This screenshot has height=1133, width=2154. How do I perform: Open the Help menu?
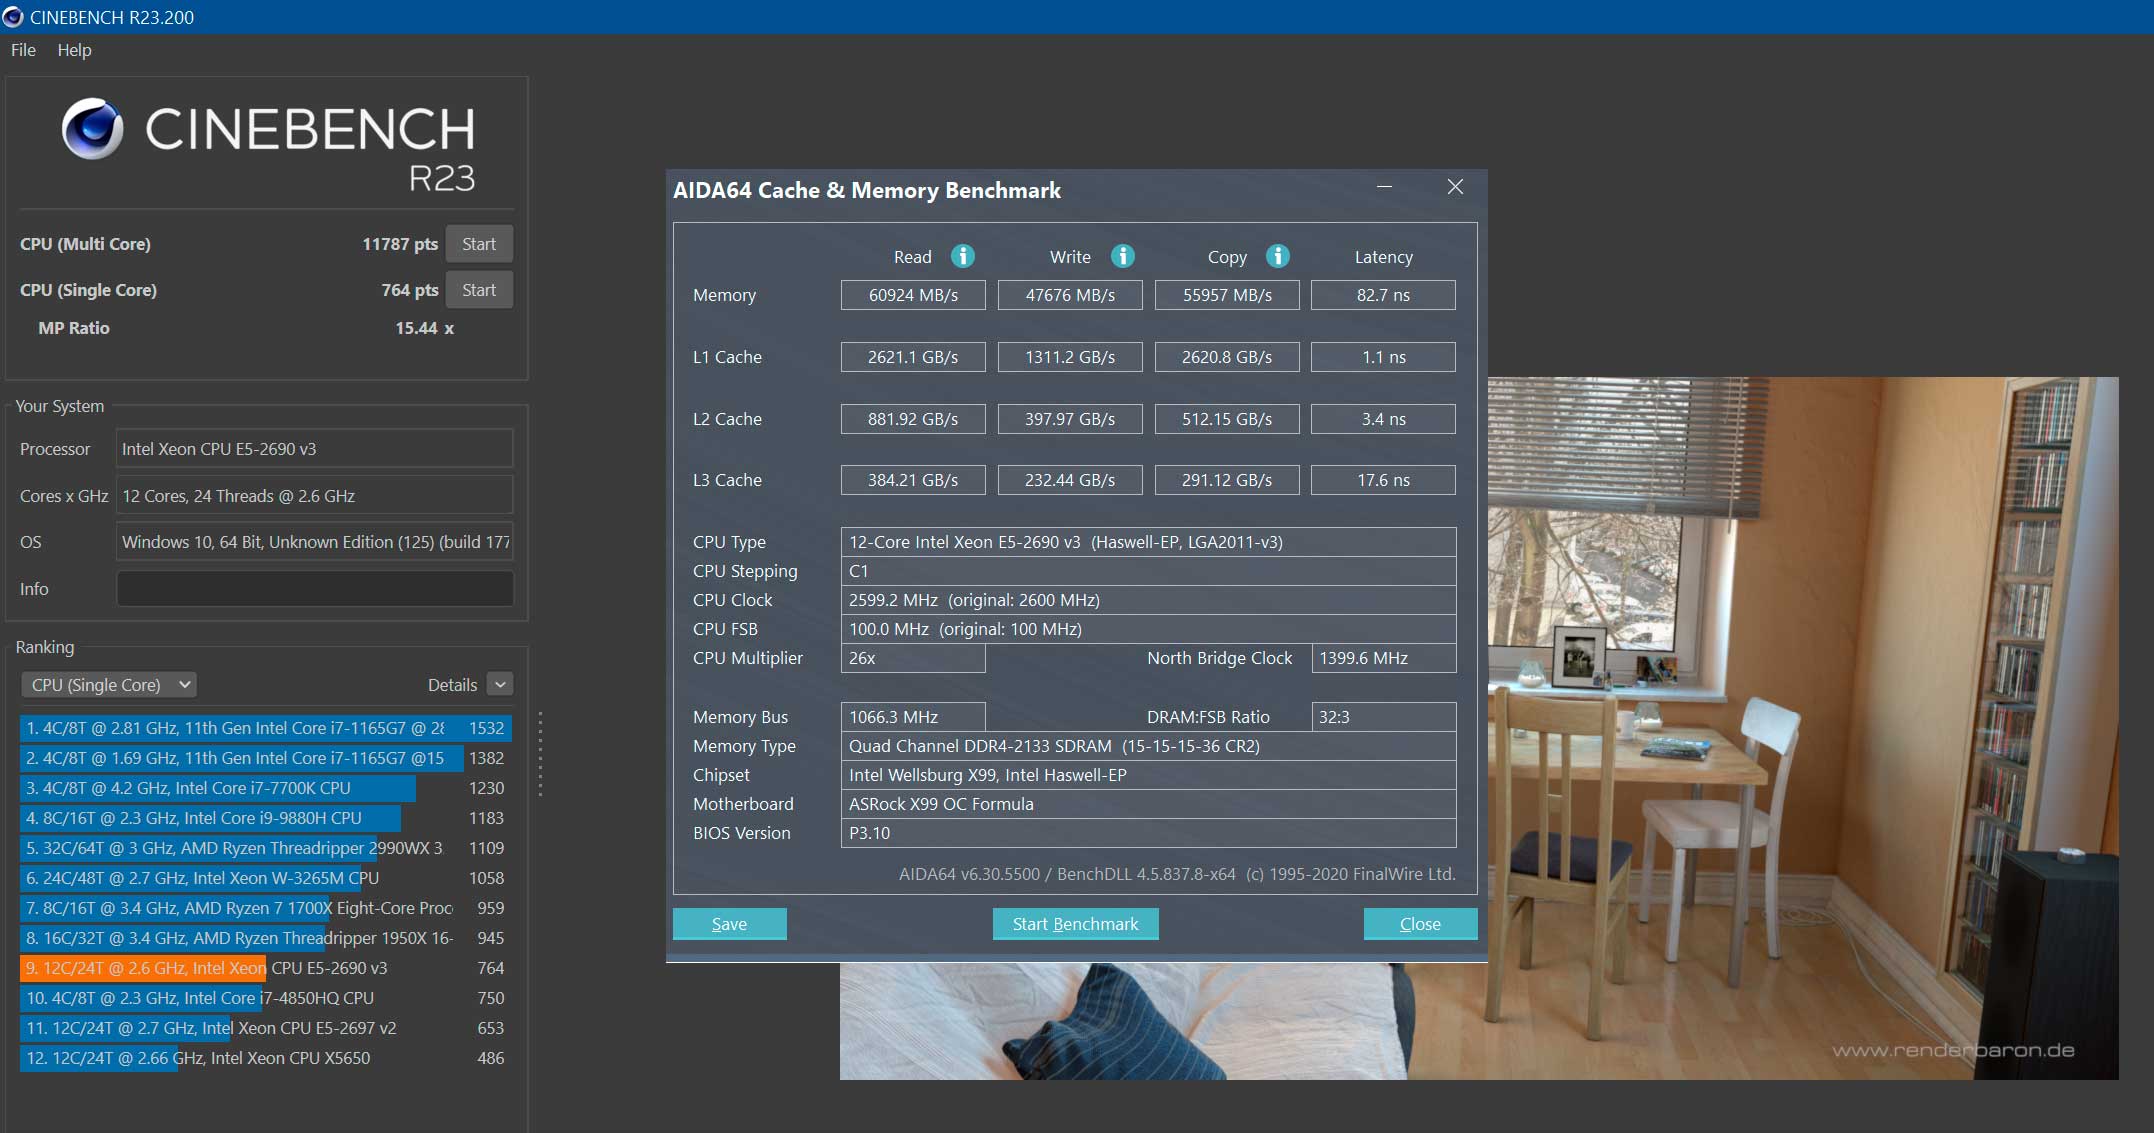click(x=74, y=50)
